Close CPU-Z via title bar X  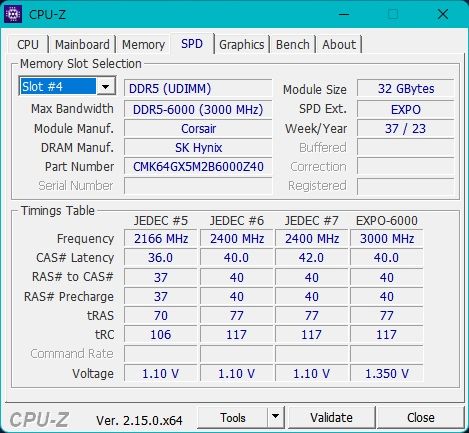[443, 14]
